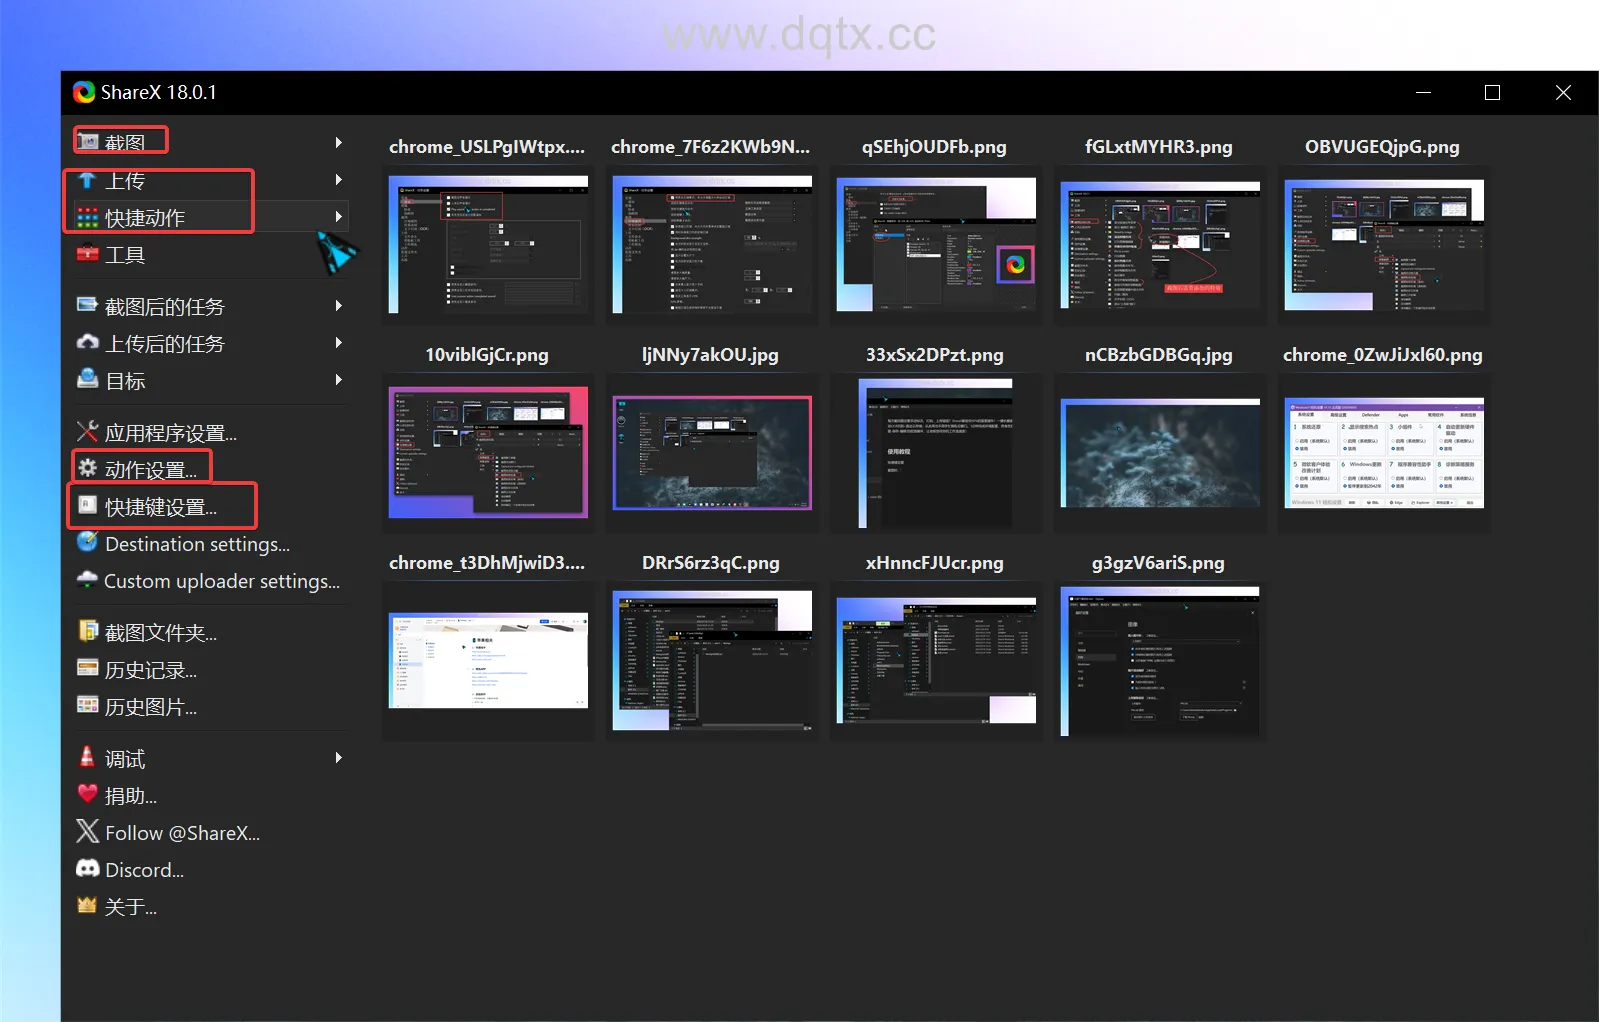
Task: Select the qSEhjOUDFb.png thumbnail
Action: (935, 245)
